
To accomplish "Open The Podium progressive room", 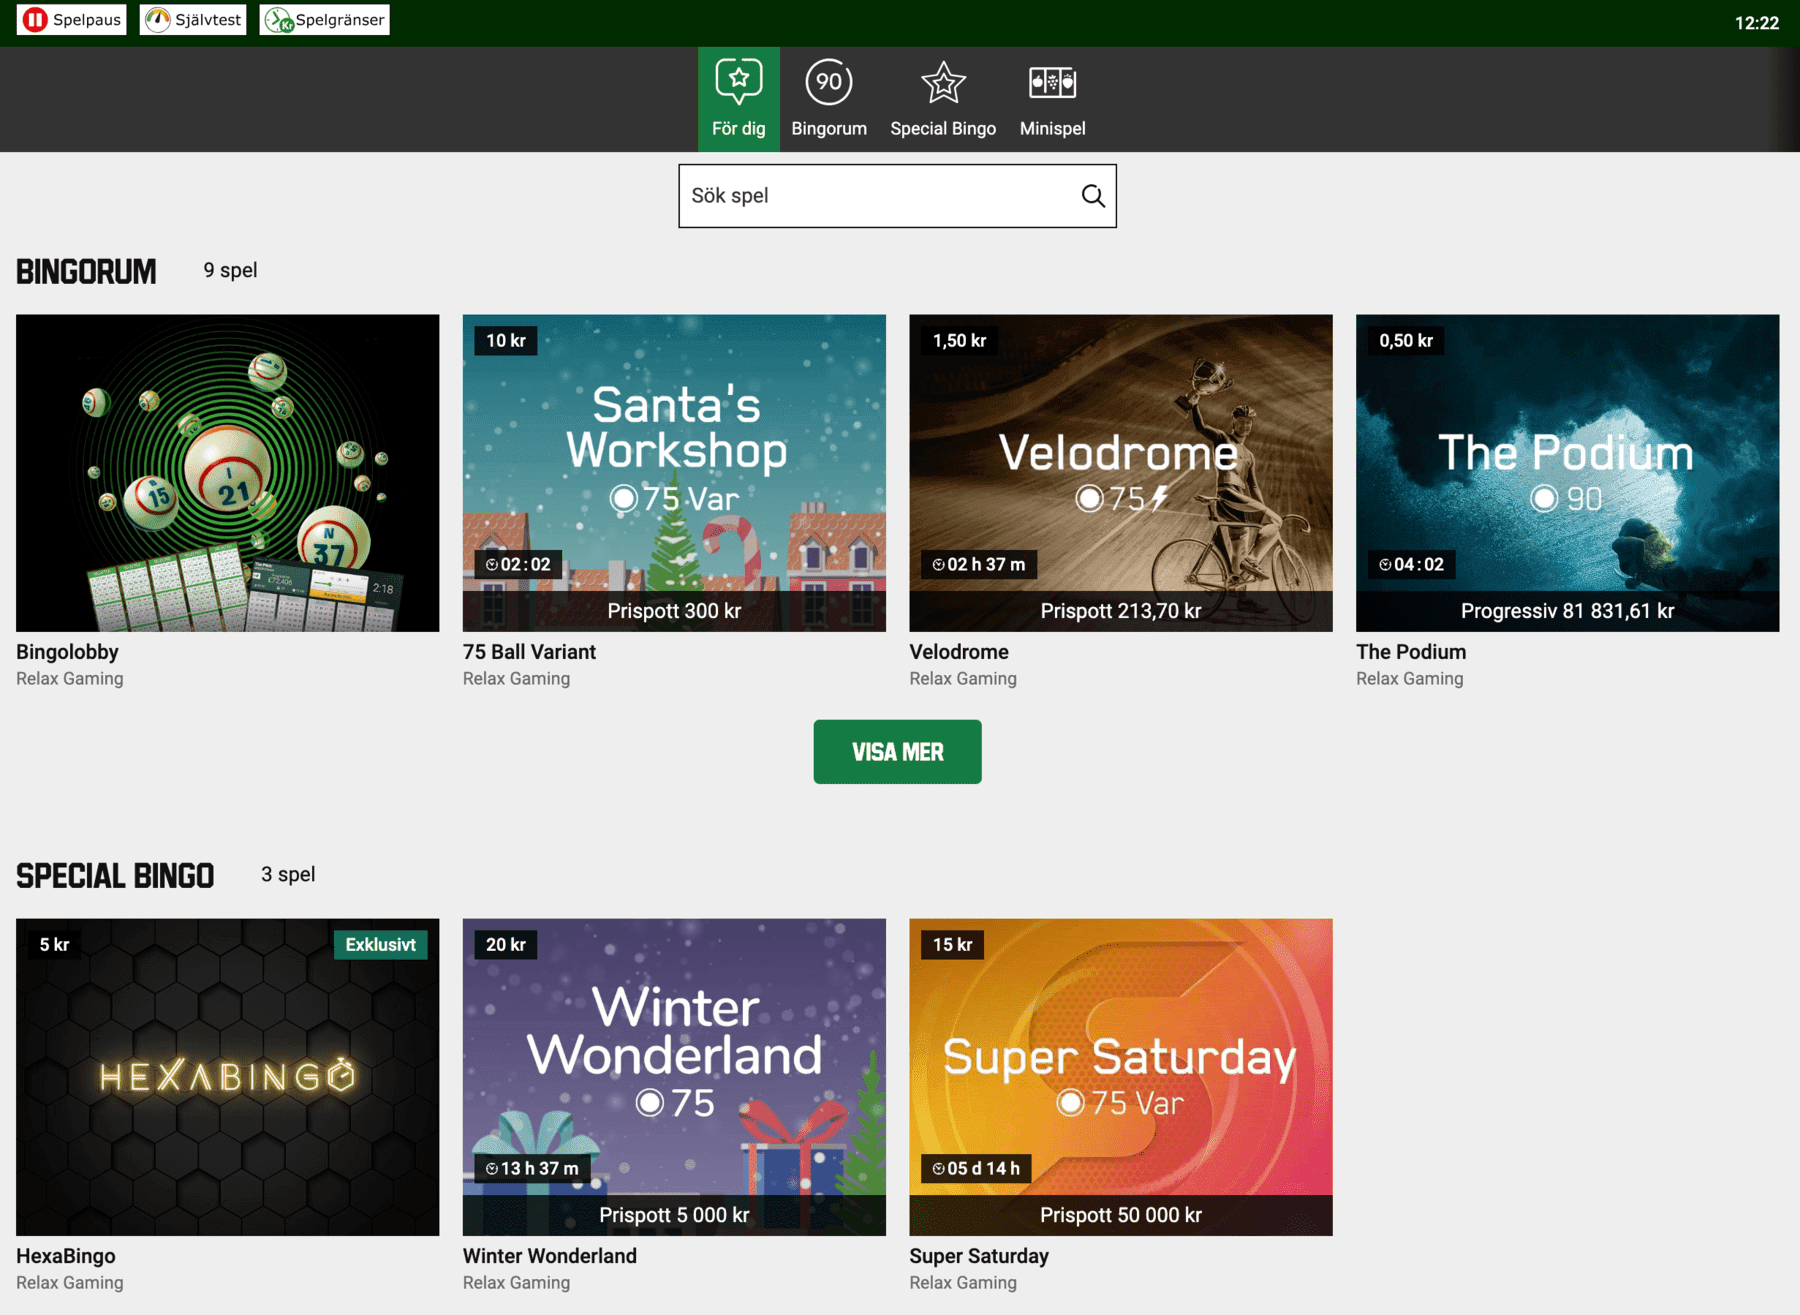I will click(x=1567, y=472).
